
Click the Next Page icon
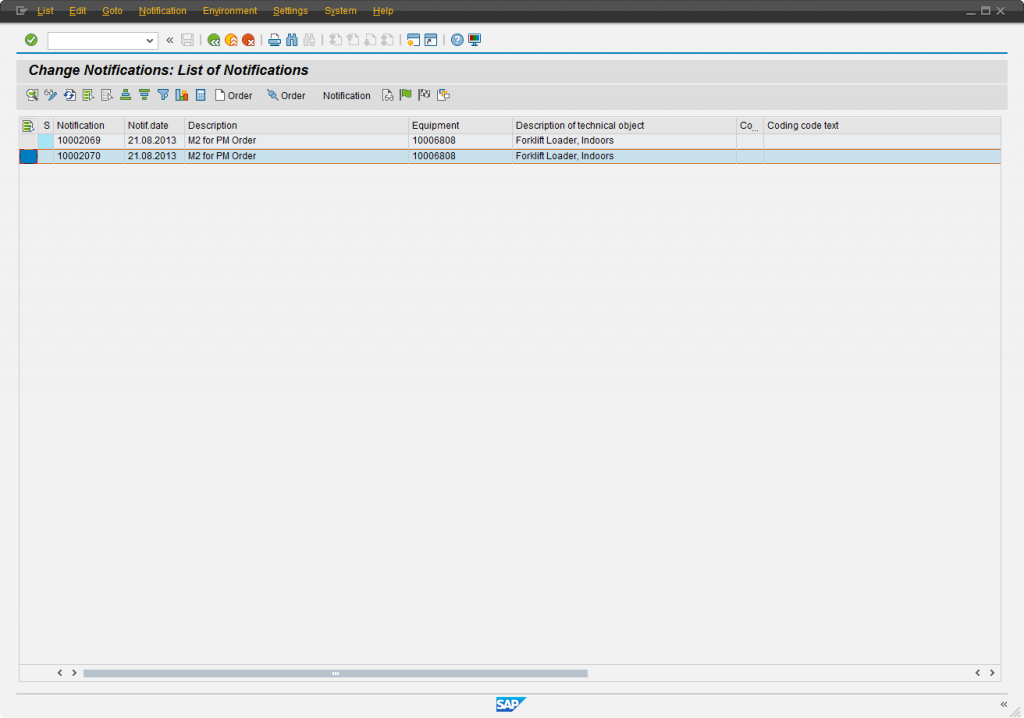[x=370, y=40]
